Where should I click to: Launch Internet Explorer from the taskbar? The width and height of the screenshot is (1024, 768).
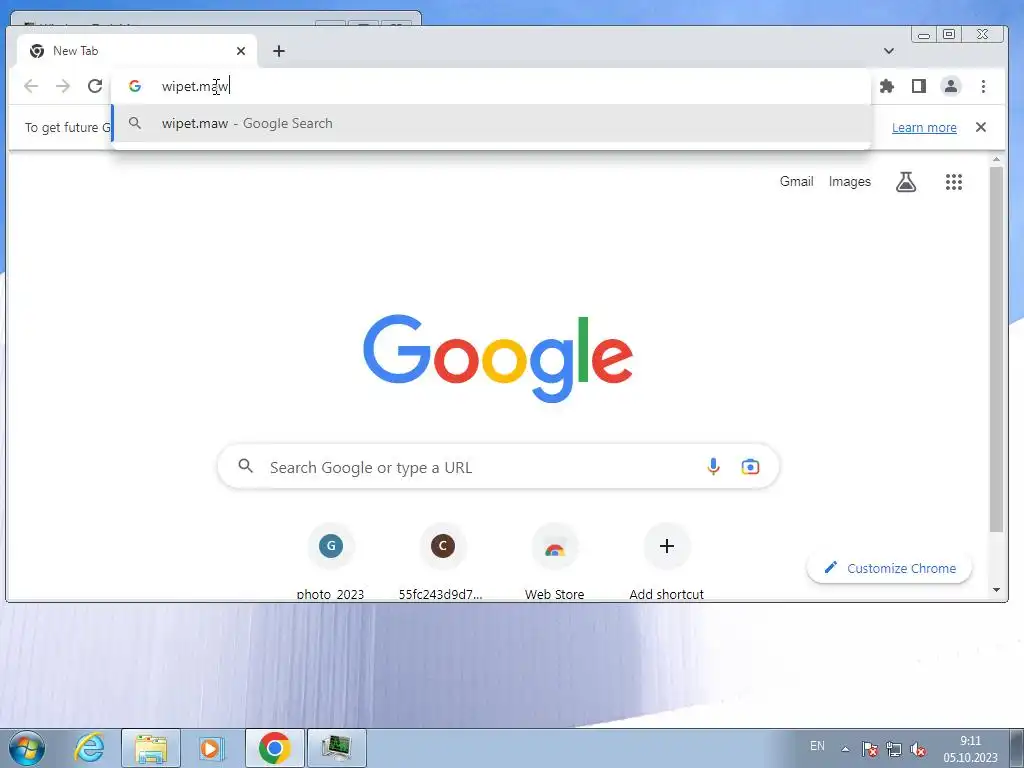[89, 748]
